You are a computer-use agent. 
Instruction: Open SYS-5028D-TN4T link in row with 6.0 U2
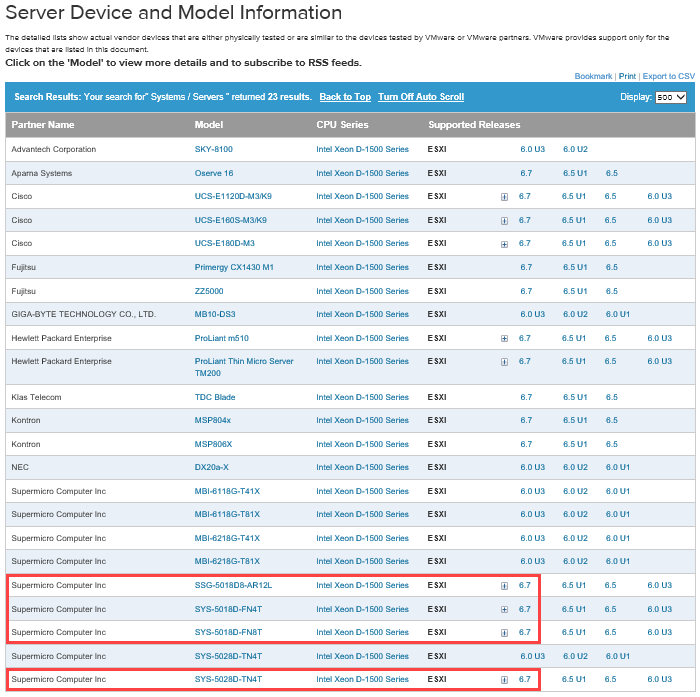[228, 656]
